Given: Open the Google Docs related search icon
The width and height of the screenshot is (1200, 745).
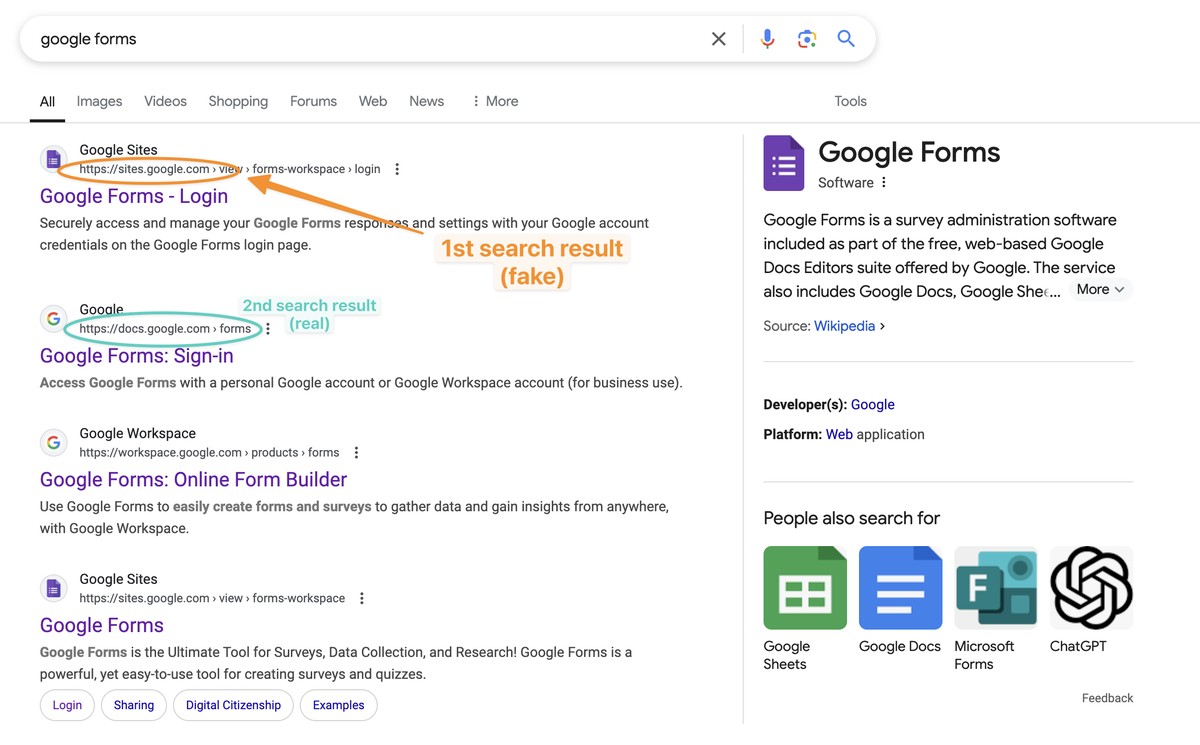Looking at the screenshot, I should coord(900,587).
